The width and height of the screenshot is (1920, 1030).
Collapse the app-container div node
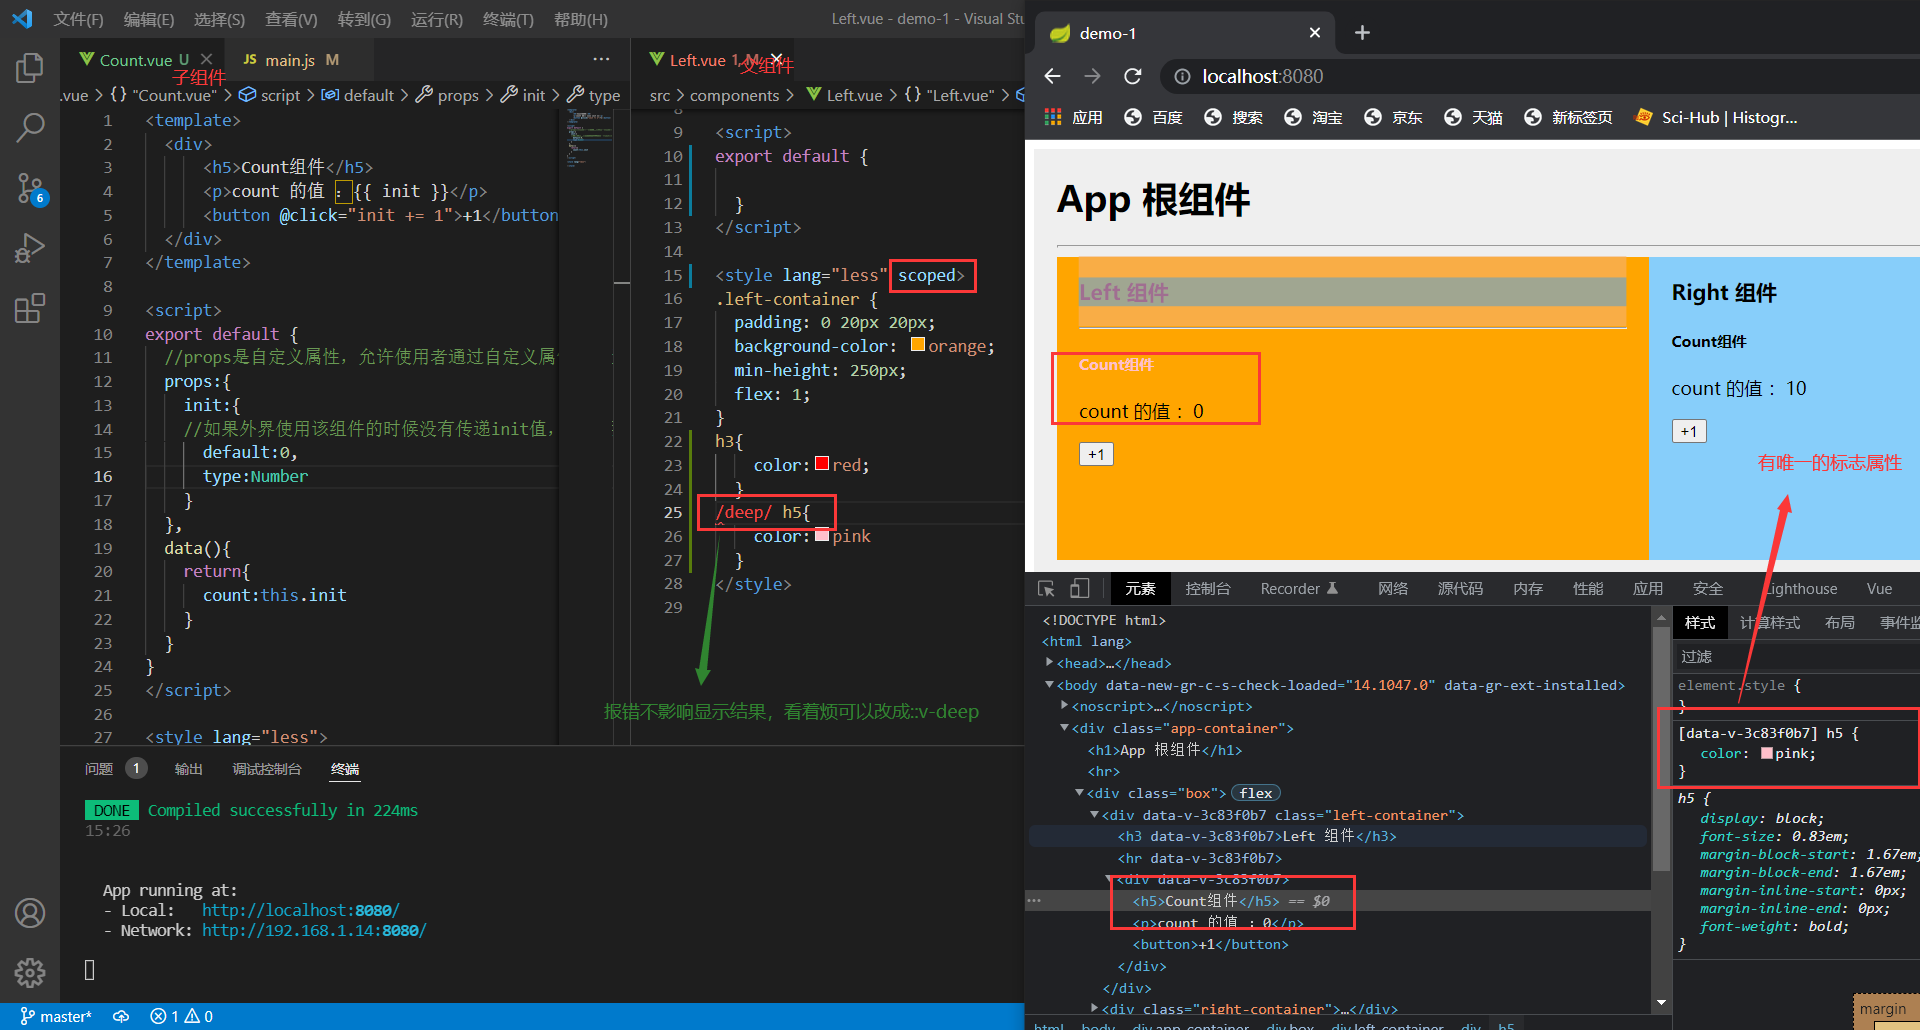pos(1064,728)
